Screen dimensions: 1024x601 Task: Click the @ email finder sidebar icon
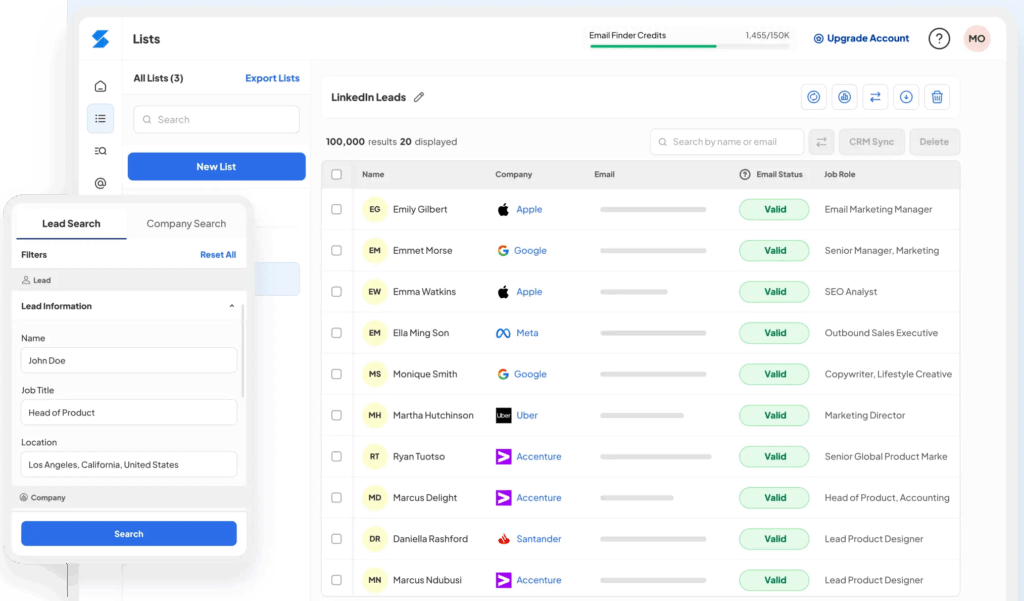[x=100, y=184]
